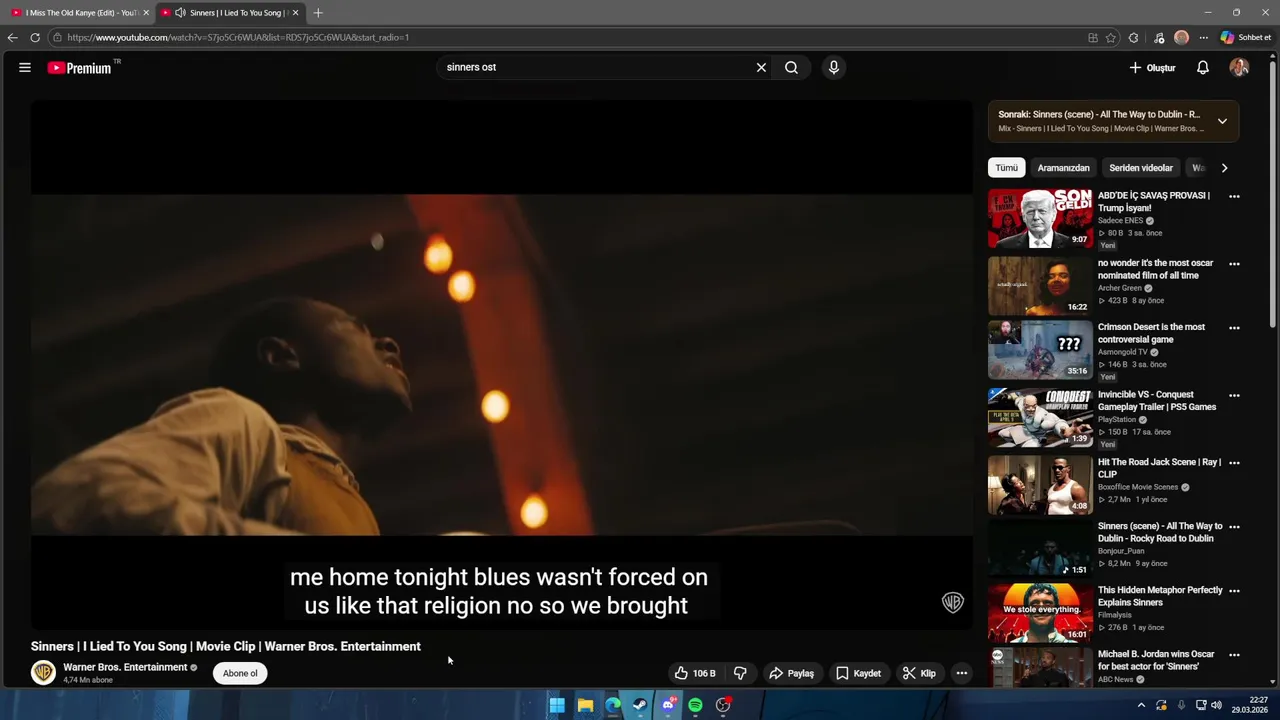Open Crimson Desert most controversial game title

coord(1151,333)
